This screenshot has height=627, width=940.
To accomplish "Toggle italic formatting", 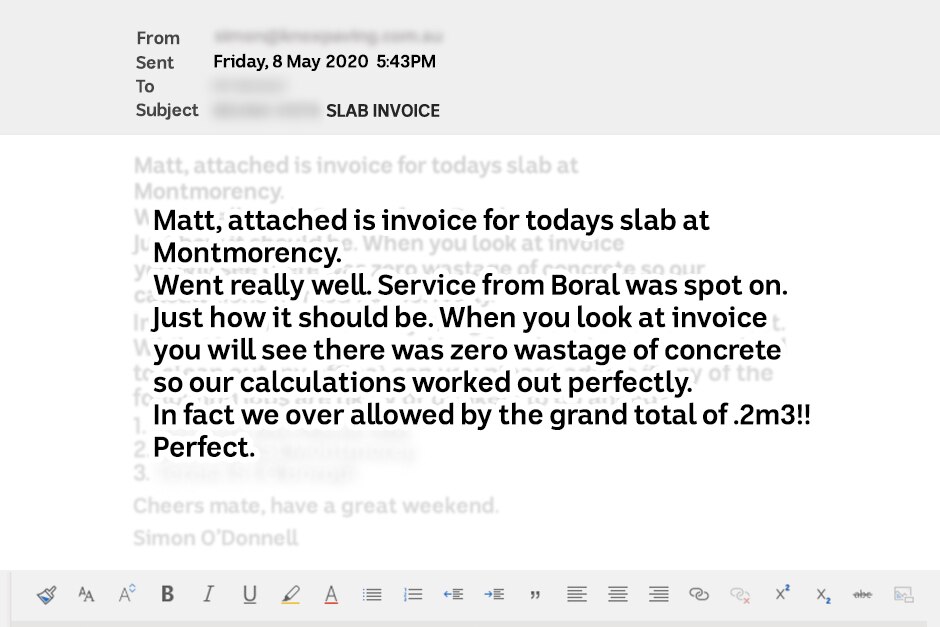I will [x=208, y=593].
